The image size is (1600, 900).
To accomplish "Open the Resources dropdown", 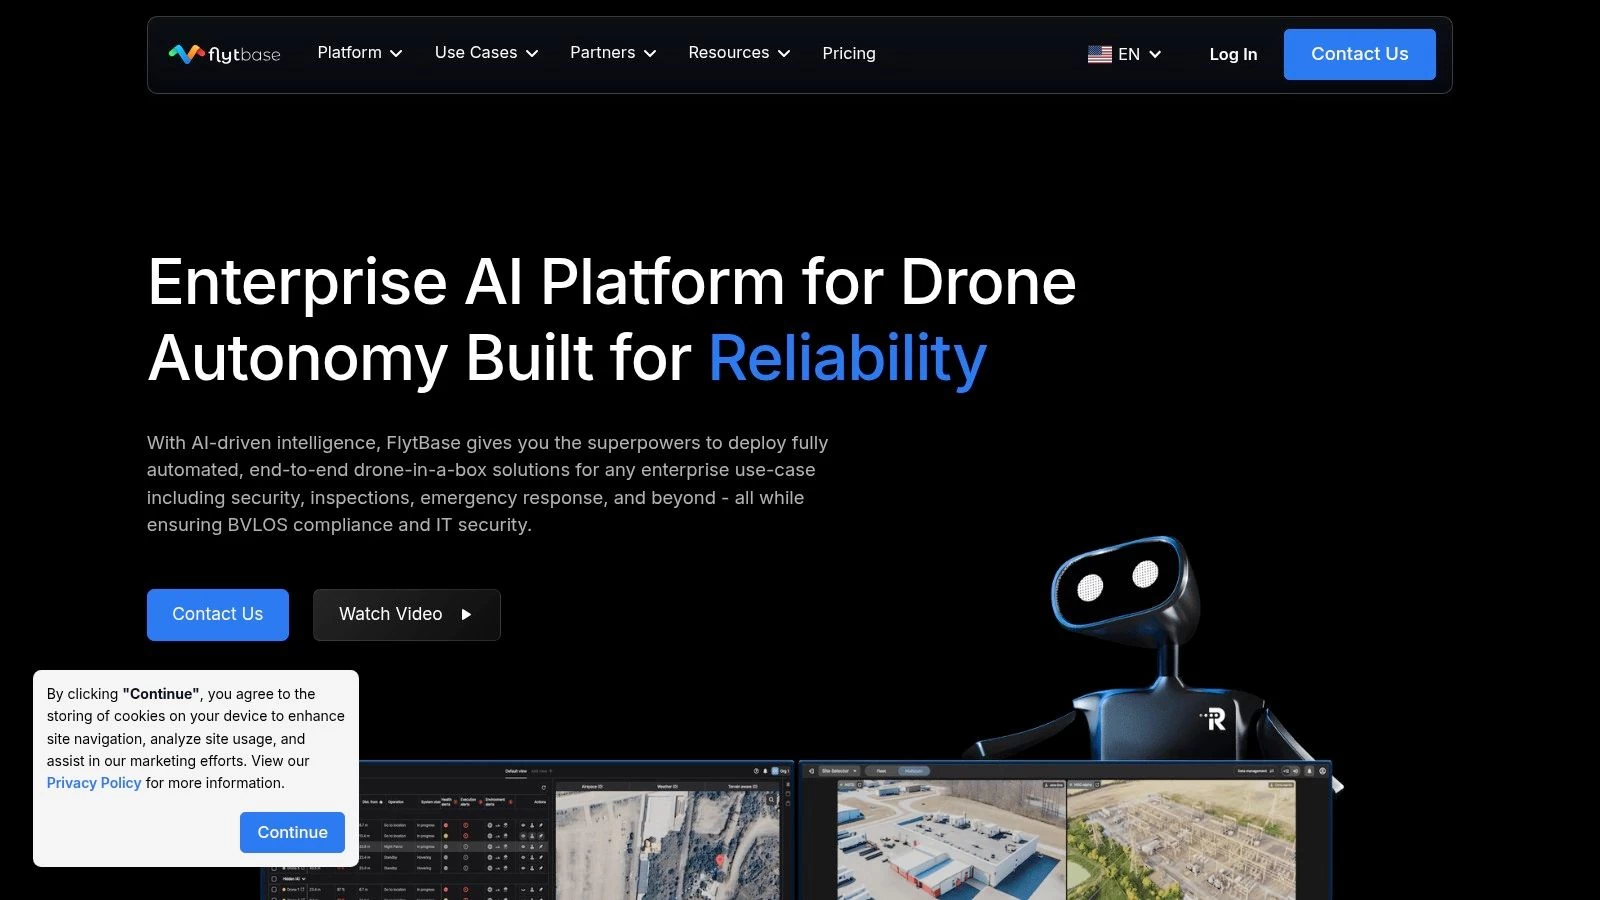I will coord(739,53).
